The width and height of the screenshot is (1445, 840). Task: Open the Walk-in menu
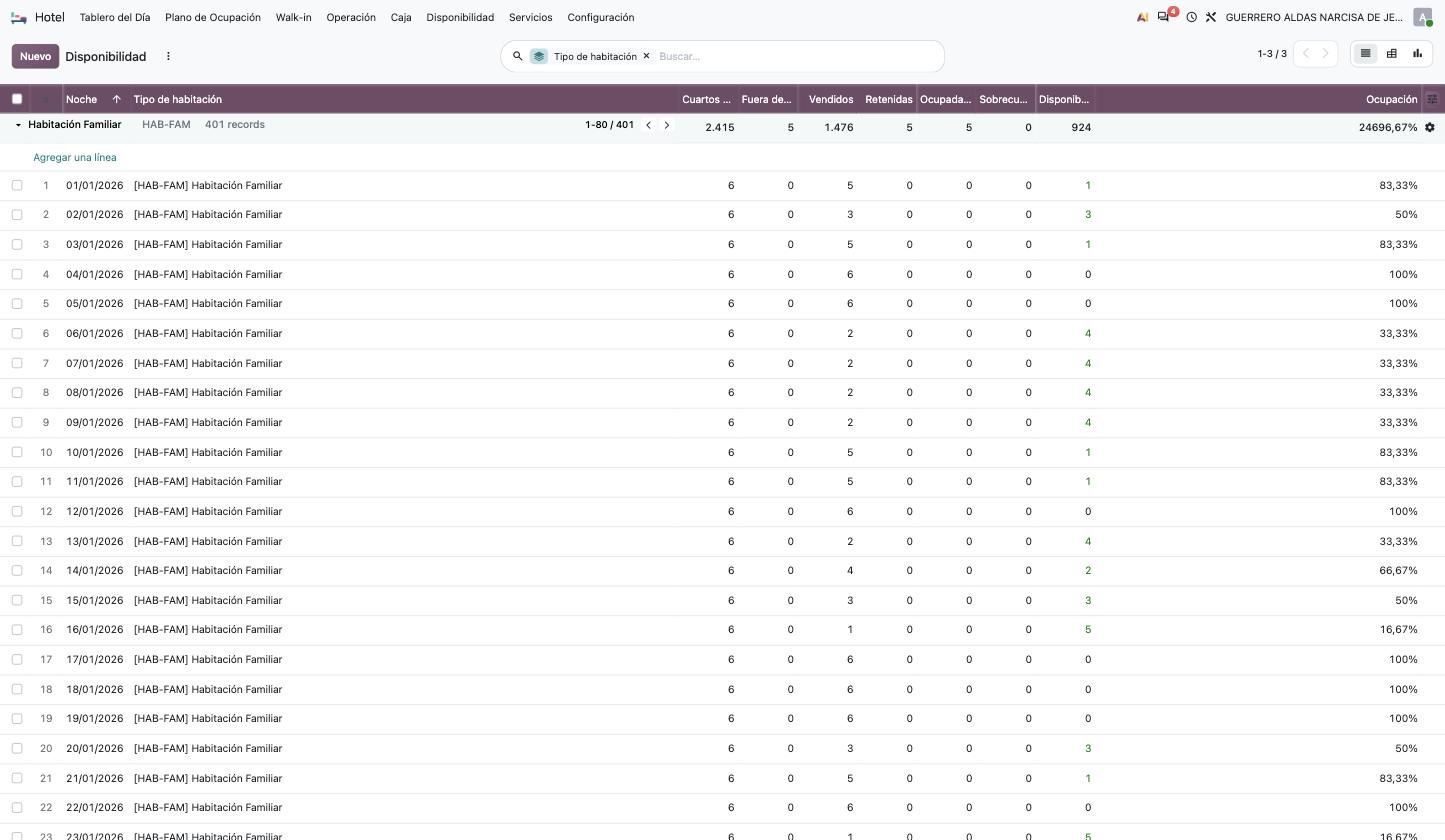[294, 17]
